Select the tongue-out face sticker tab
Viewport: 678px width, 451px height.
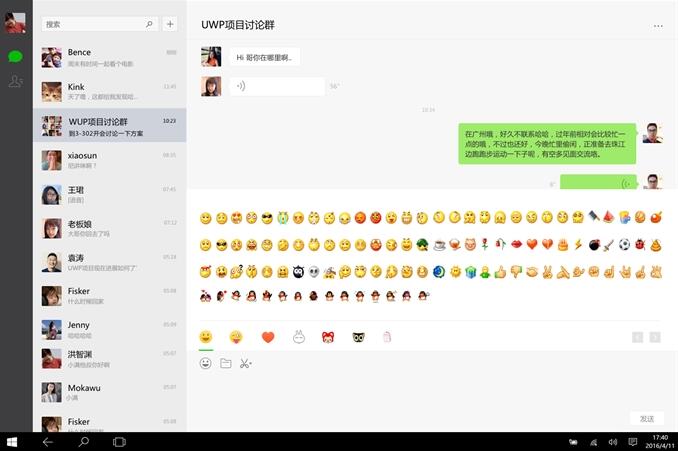[x=236, y=337]
